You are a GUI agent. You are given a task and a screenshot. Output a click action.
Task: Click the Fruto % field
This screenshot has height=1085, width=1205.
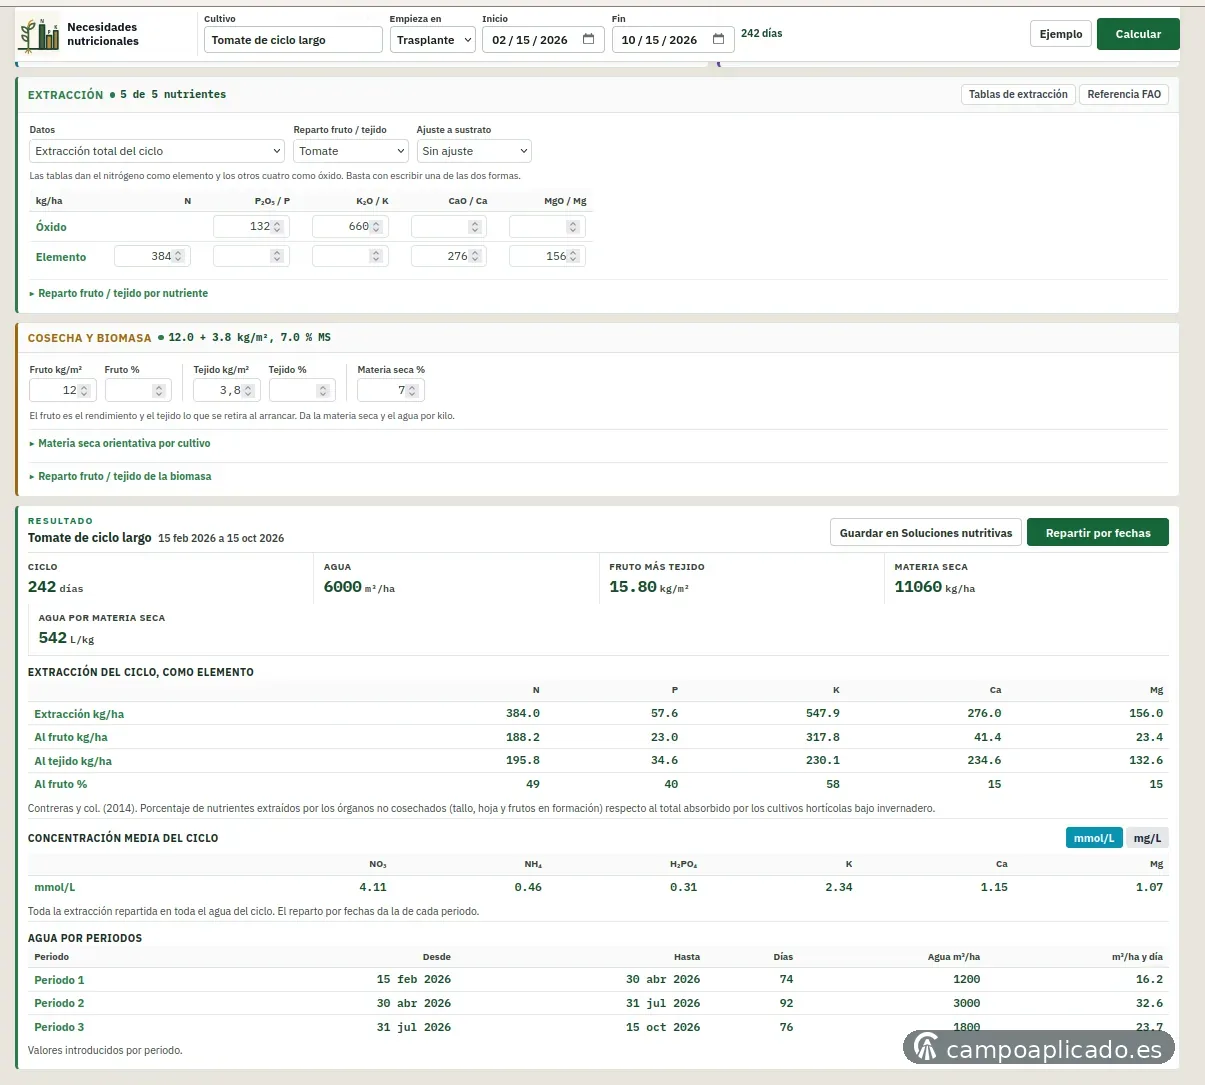pos(138,390)
